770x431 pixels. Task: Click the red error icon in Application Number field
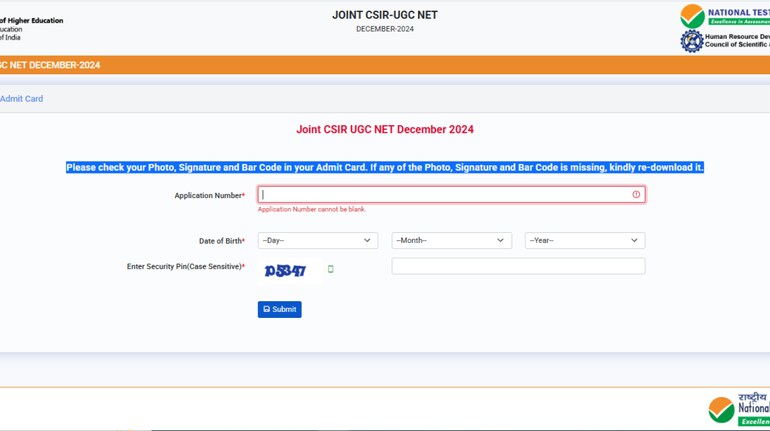(x=636, y=195)
